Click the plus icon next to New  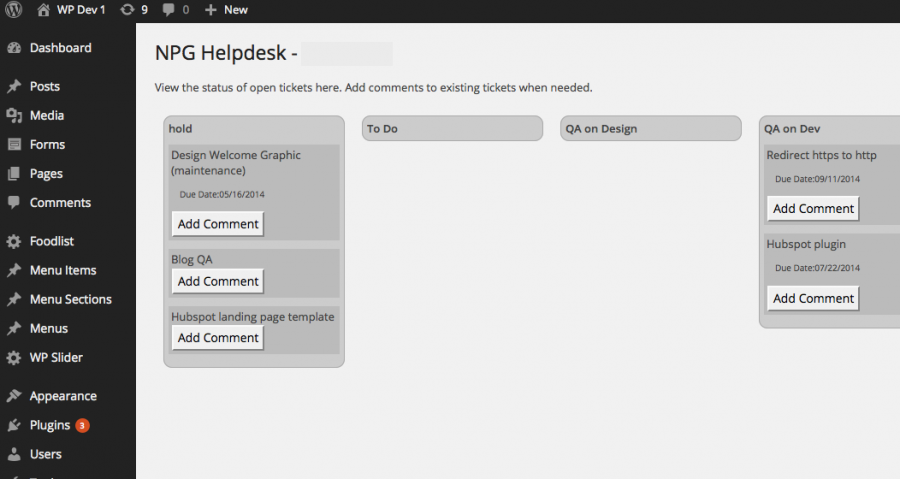pyautogui.click(x=211, y=10)
